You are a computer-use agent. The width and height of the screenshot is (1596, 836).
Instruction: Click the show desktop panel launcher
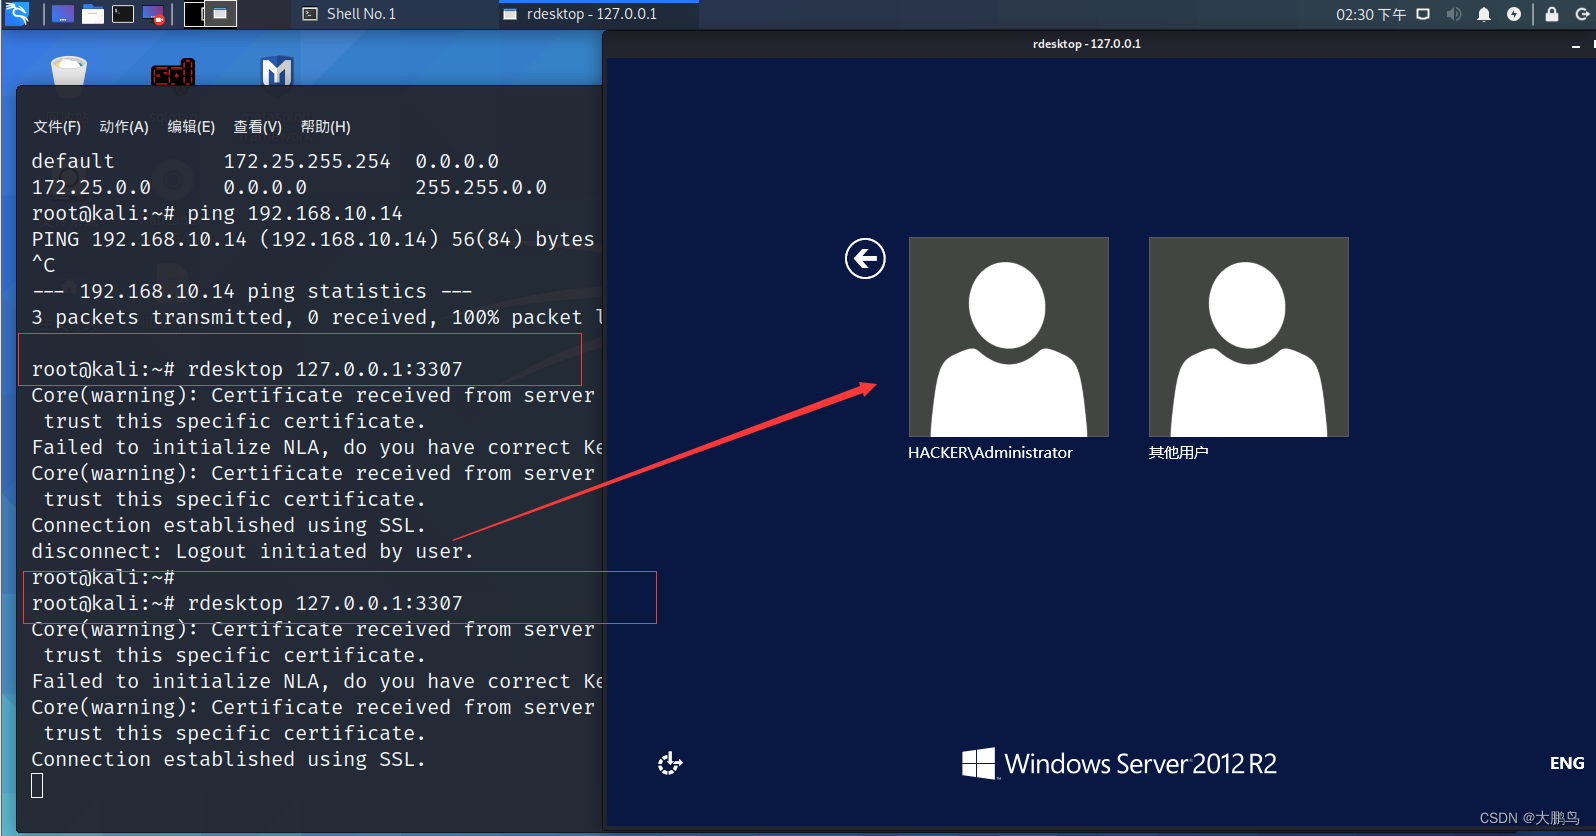[62, 14]
